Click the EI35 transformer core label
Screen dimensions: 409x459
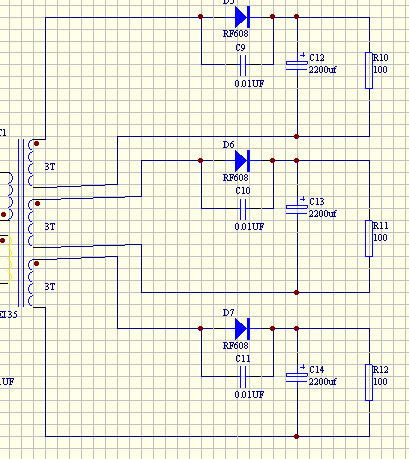tap(8, 314)
